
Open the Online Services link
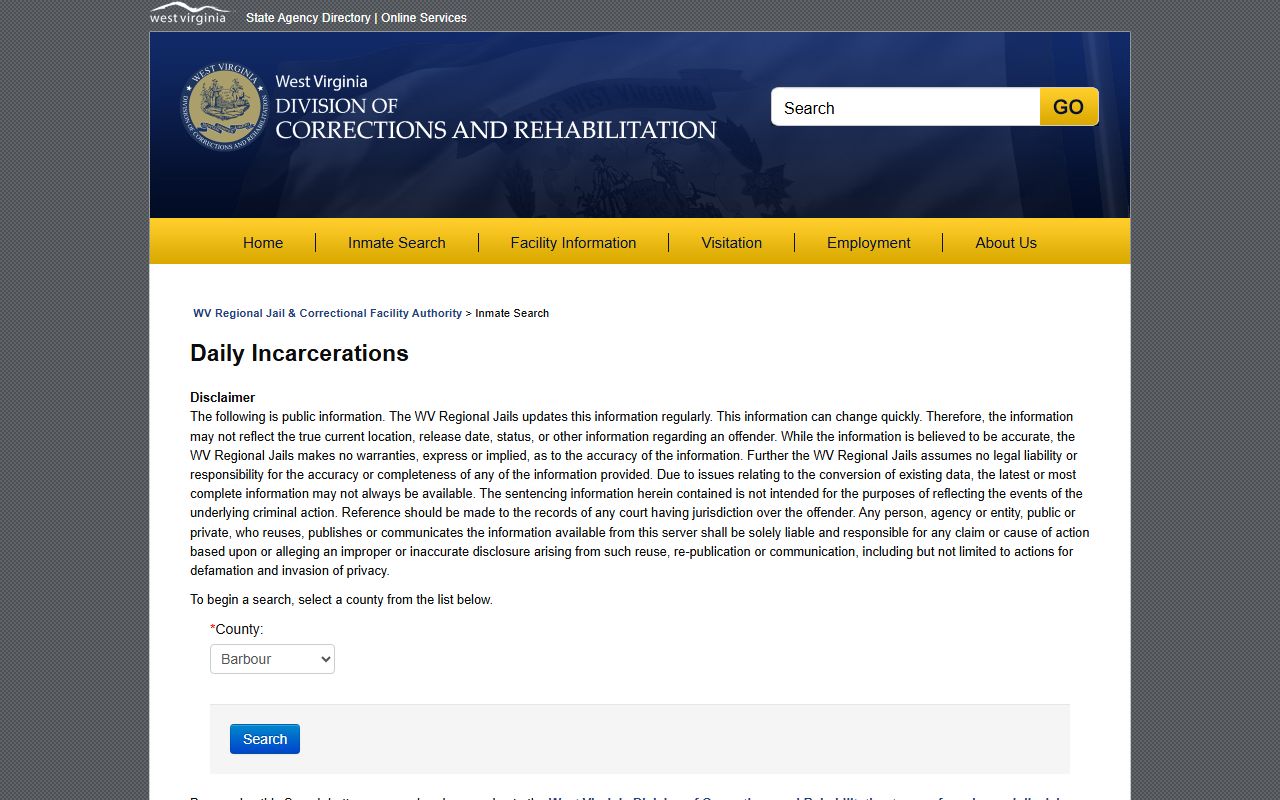(x=423, y=18)
